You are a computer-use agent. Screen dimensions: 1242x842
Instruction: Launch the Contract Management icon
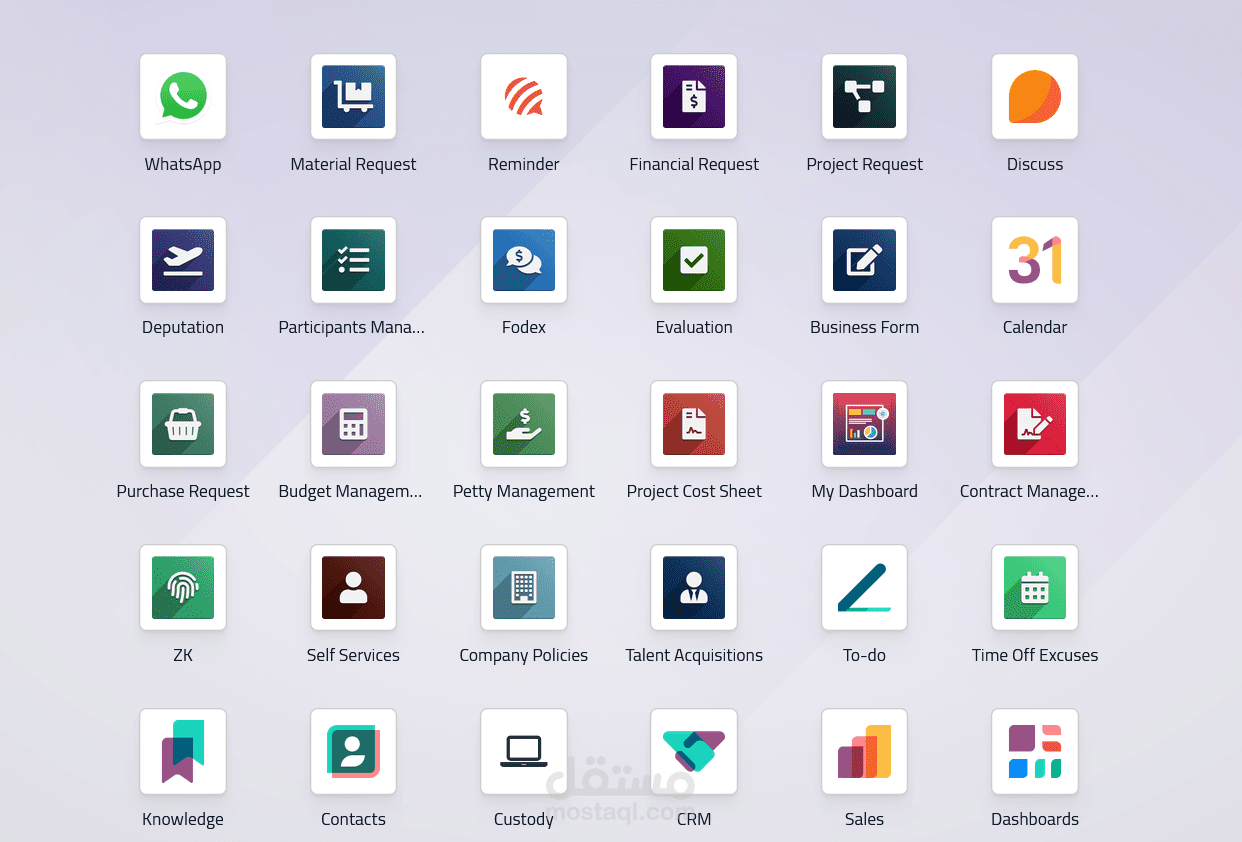pos(1035,424)
